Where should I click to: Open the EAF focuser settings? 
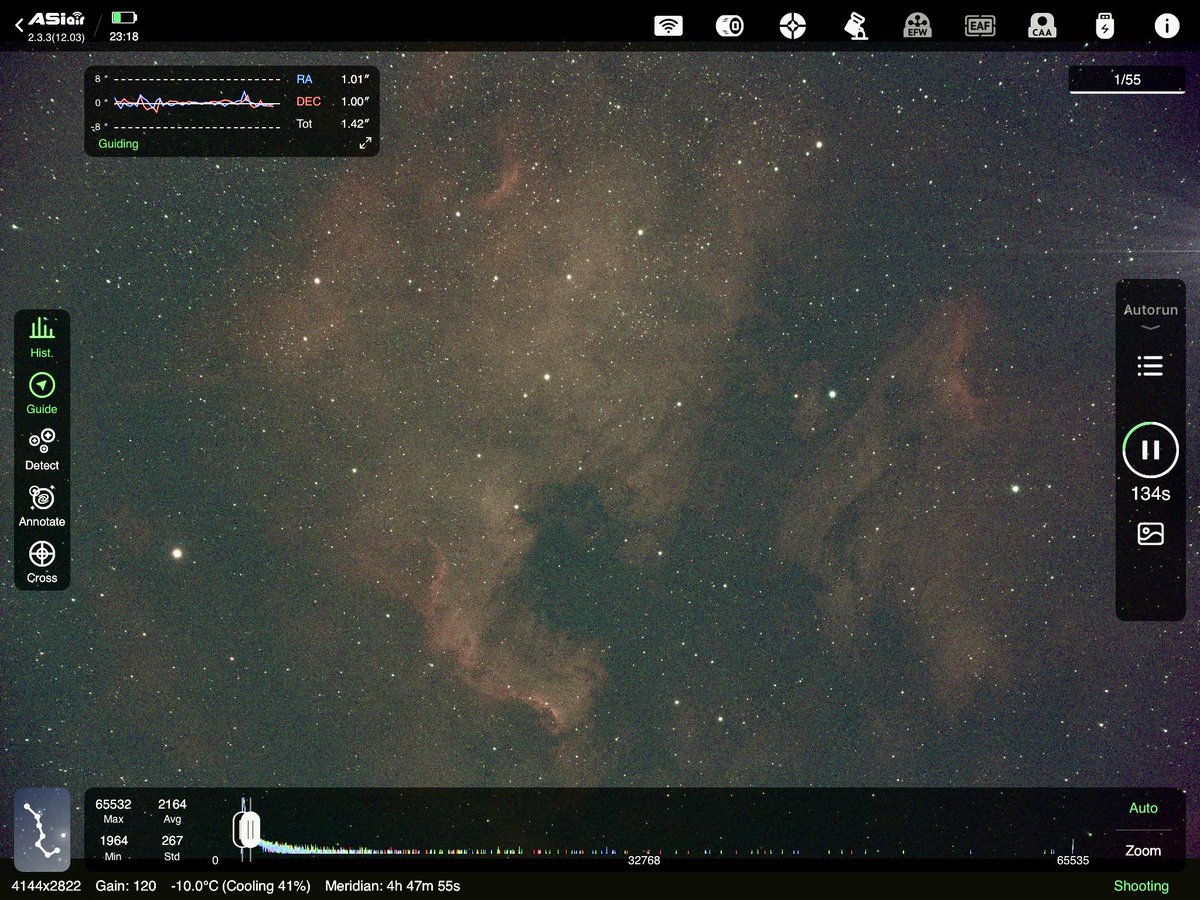[x=979, y=26]
